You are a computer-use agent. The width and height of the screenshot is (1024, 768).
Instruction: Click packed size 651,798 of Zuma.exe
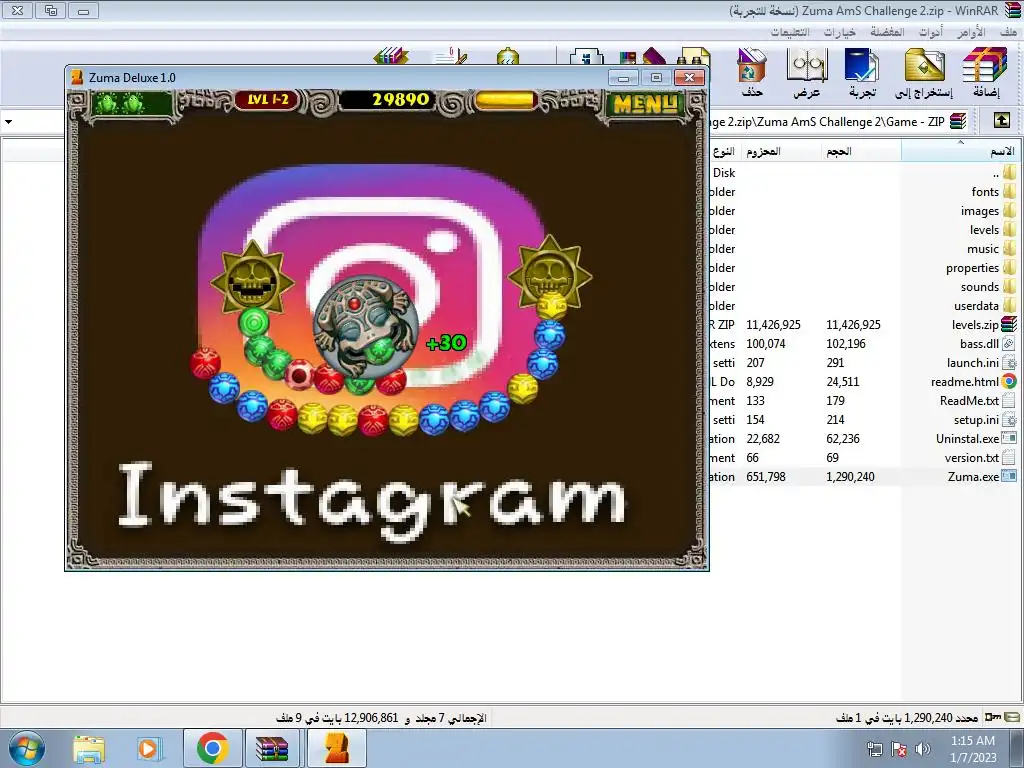[x=766, y=477]
